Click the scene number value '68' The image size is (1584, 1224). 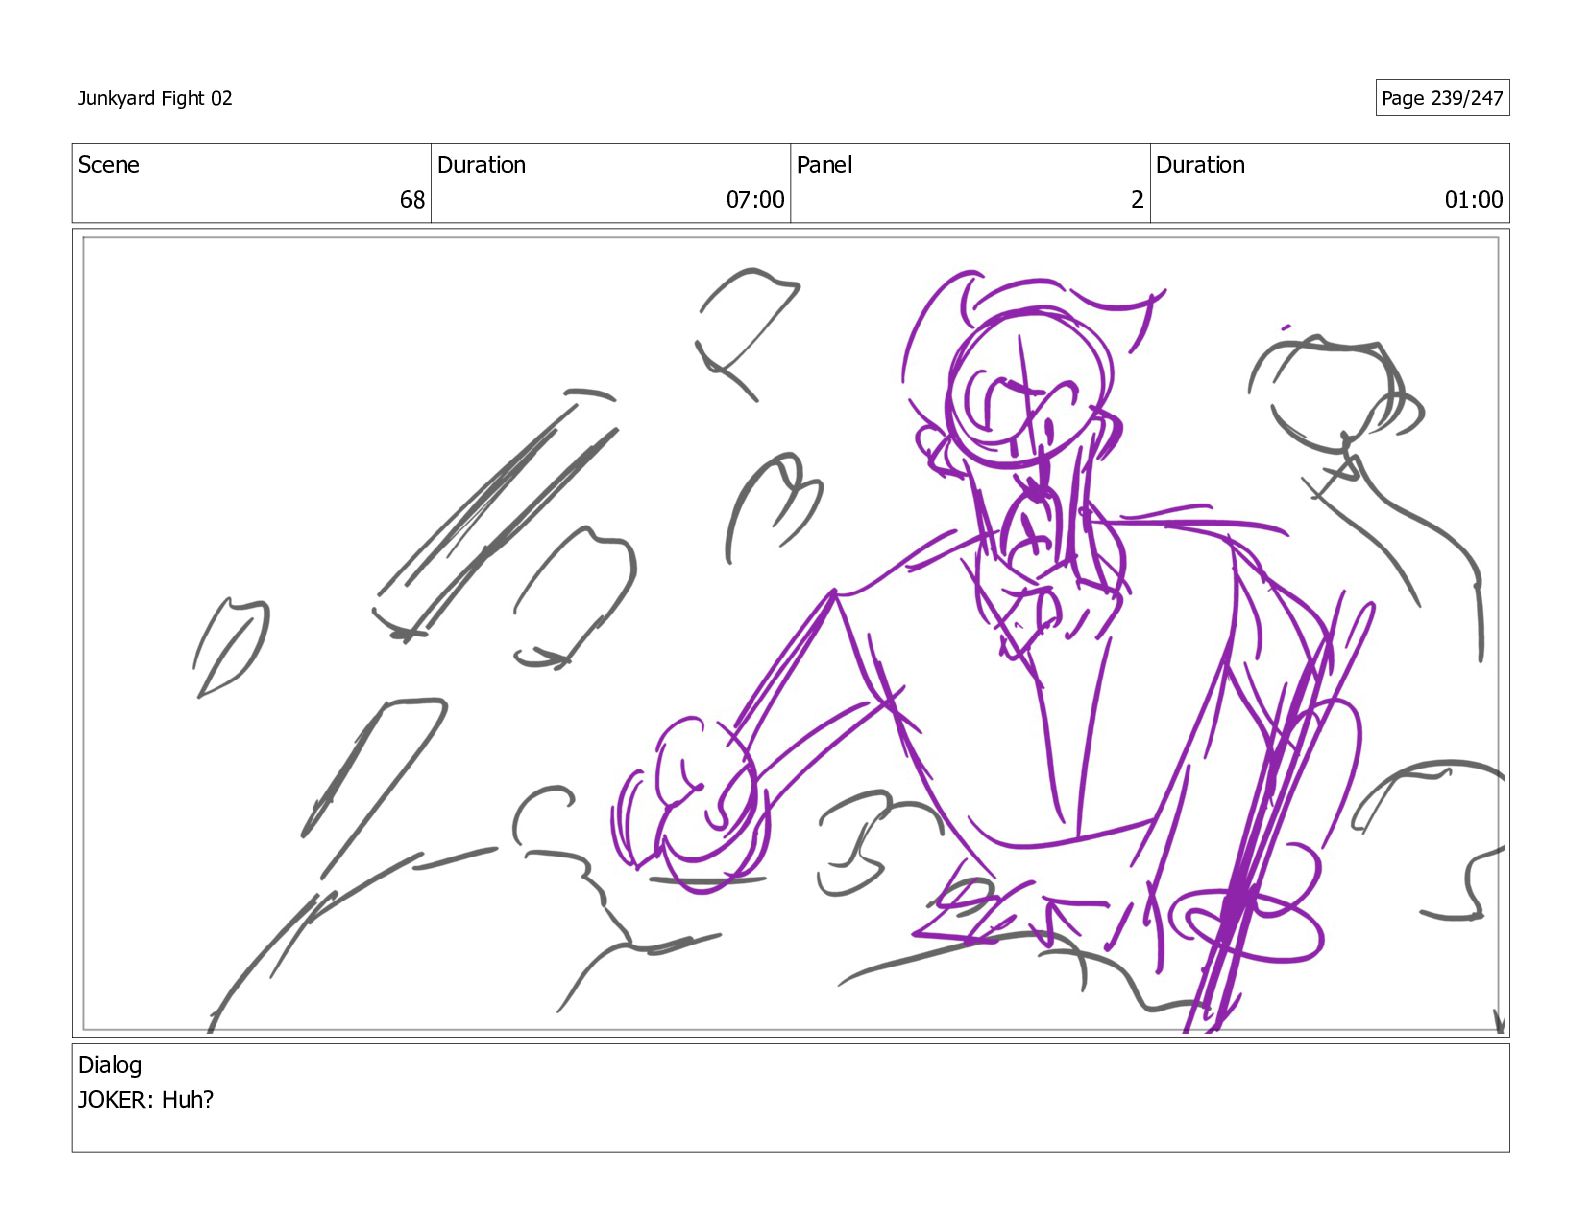click(x=412, y=200)
